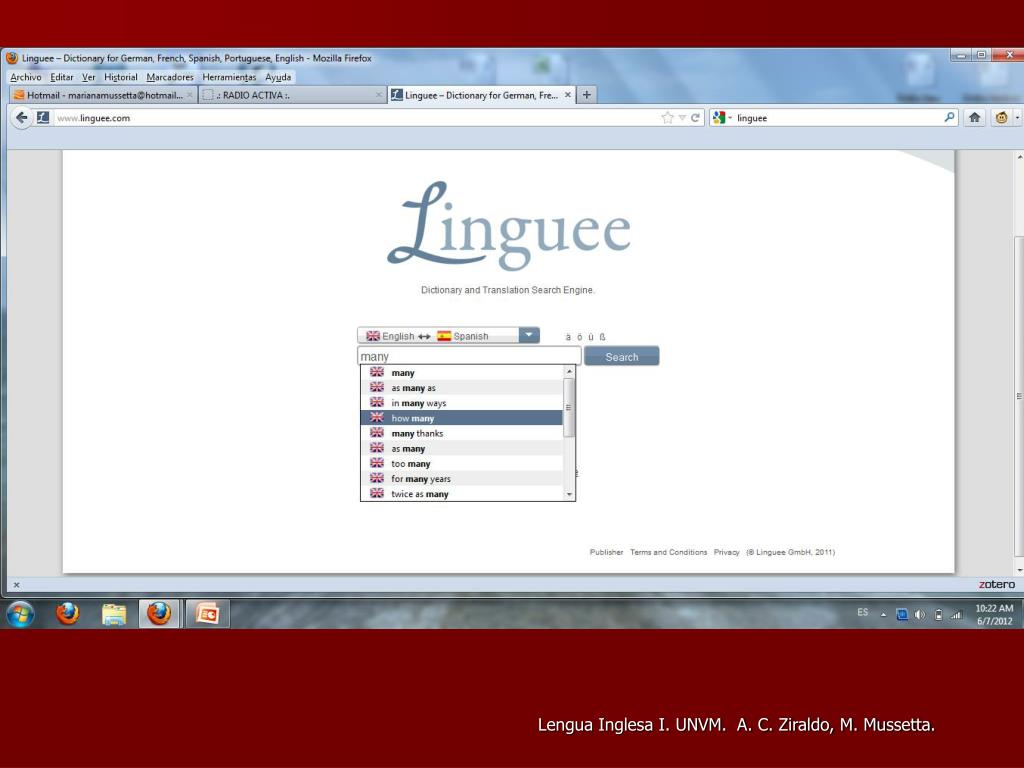Screen dimensions: 1024x768
Task: Choose the suggestion "in many ways"
Action: pos(462,403)
